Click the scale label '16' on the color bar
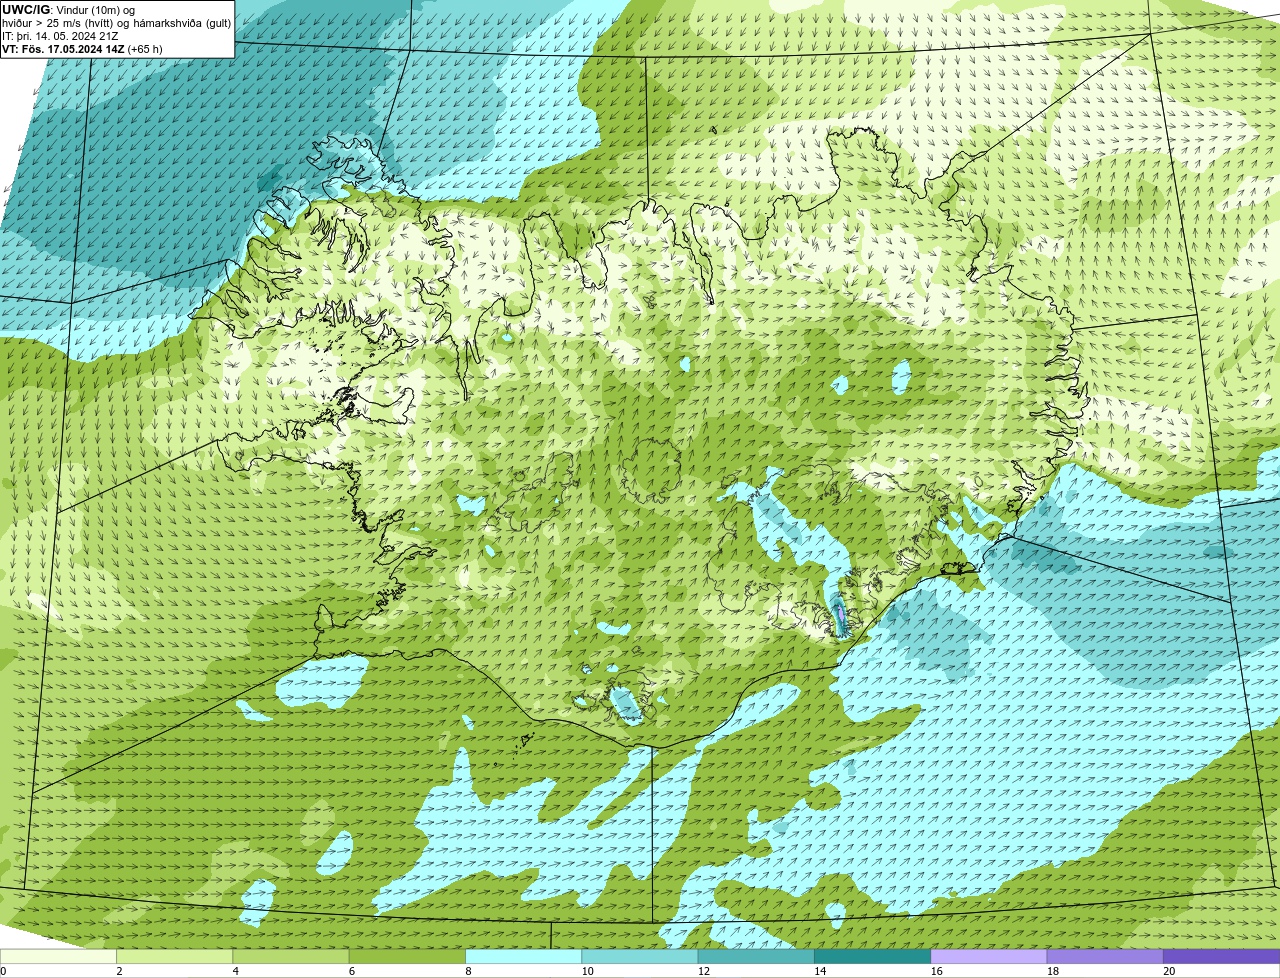Viewport: 1280px width, 978px height. tap(936, 971)
